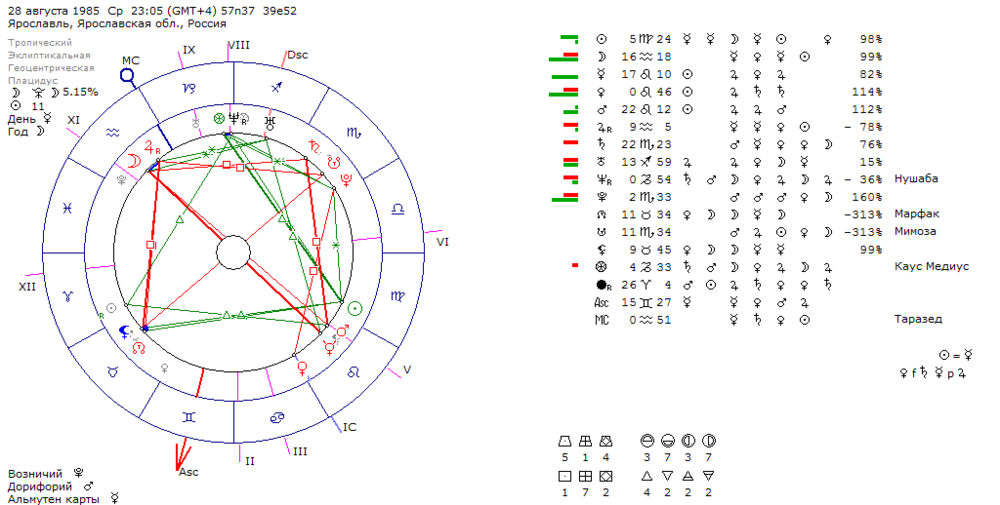Select the red Venus glyph near Leo

pos(302,368)
